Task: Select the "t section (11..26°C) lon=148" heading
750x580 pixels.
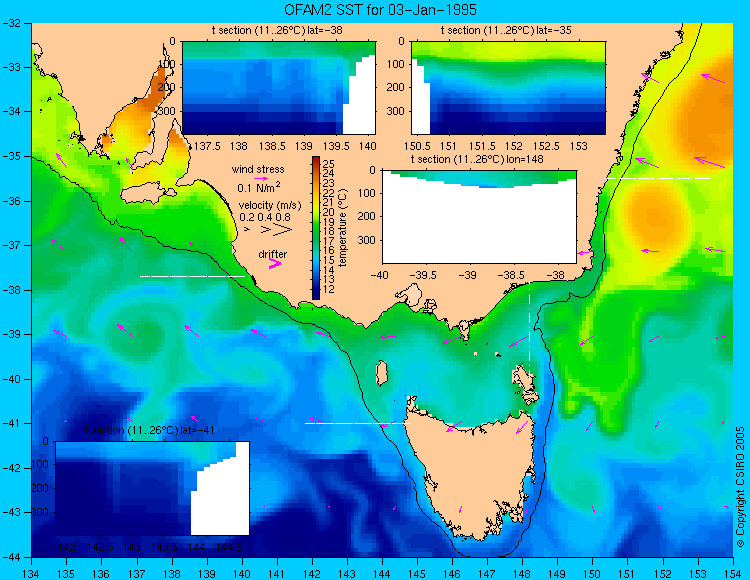Action: pyautogui.click(x=477, y=159)
